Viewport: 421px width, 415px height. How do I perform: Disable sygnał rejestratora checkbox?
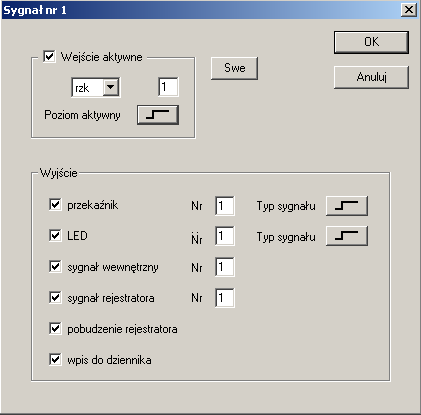point(55,297)
